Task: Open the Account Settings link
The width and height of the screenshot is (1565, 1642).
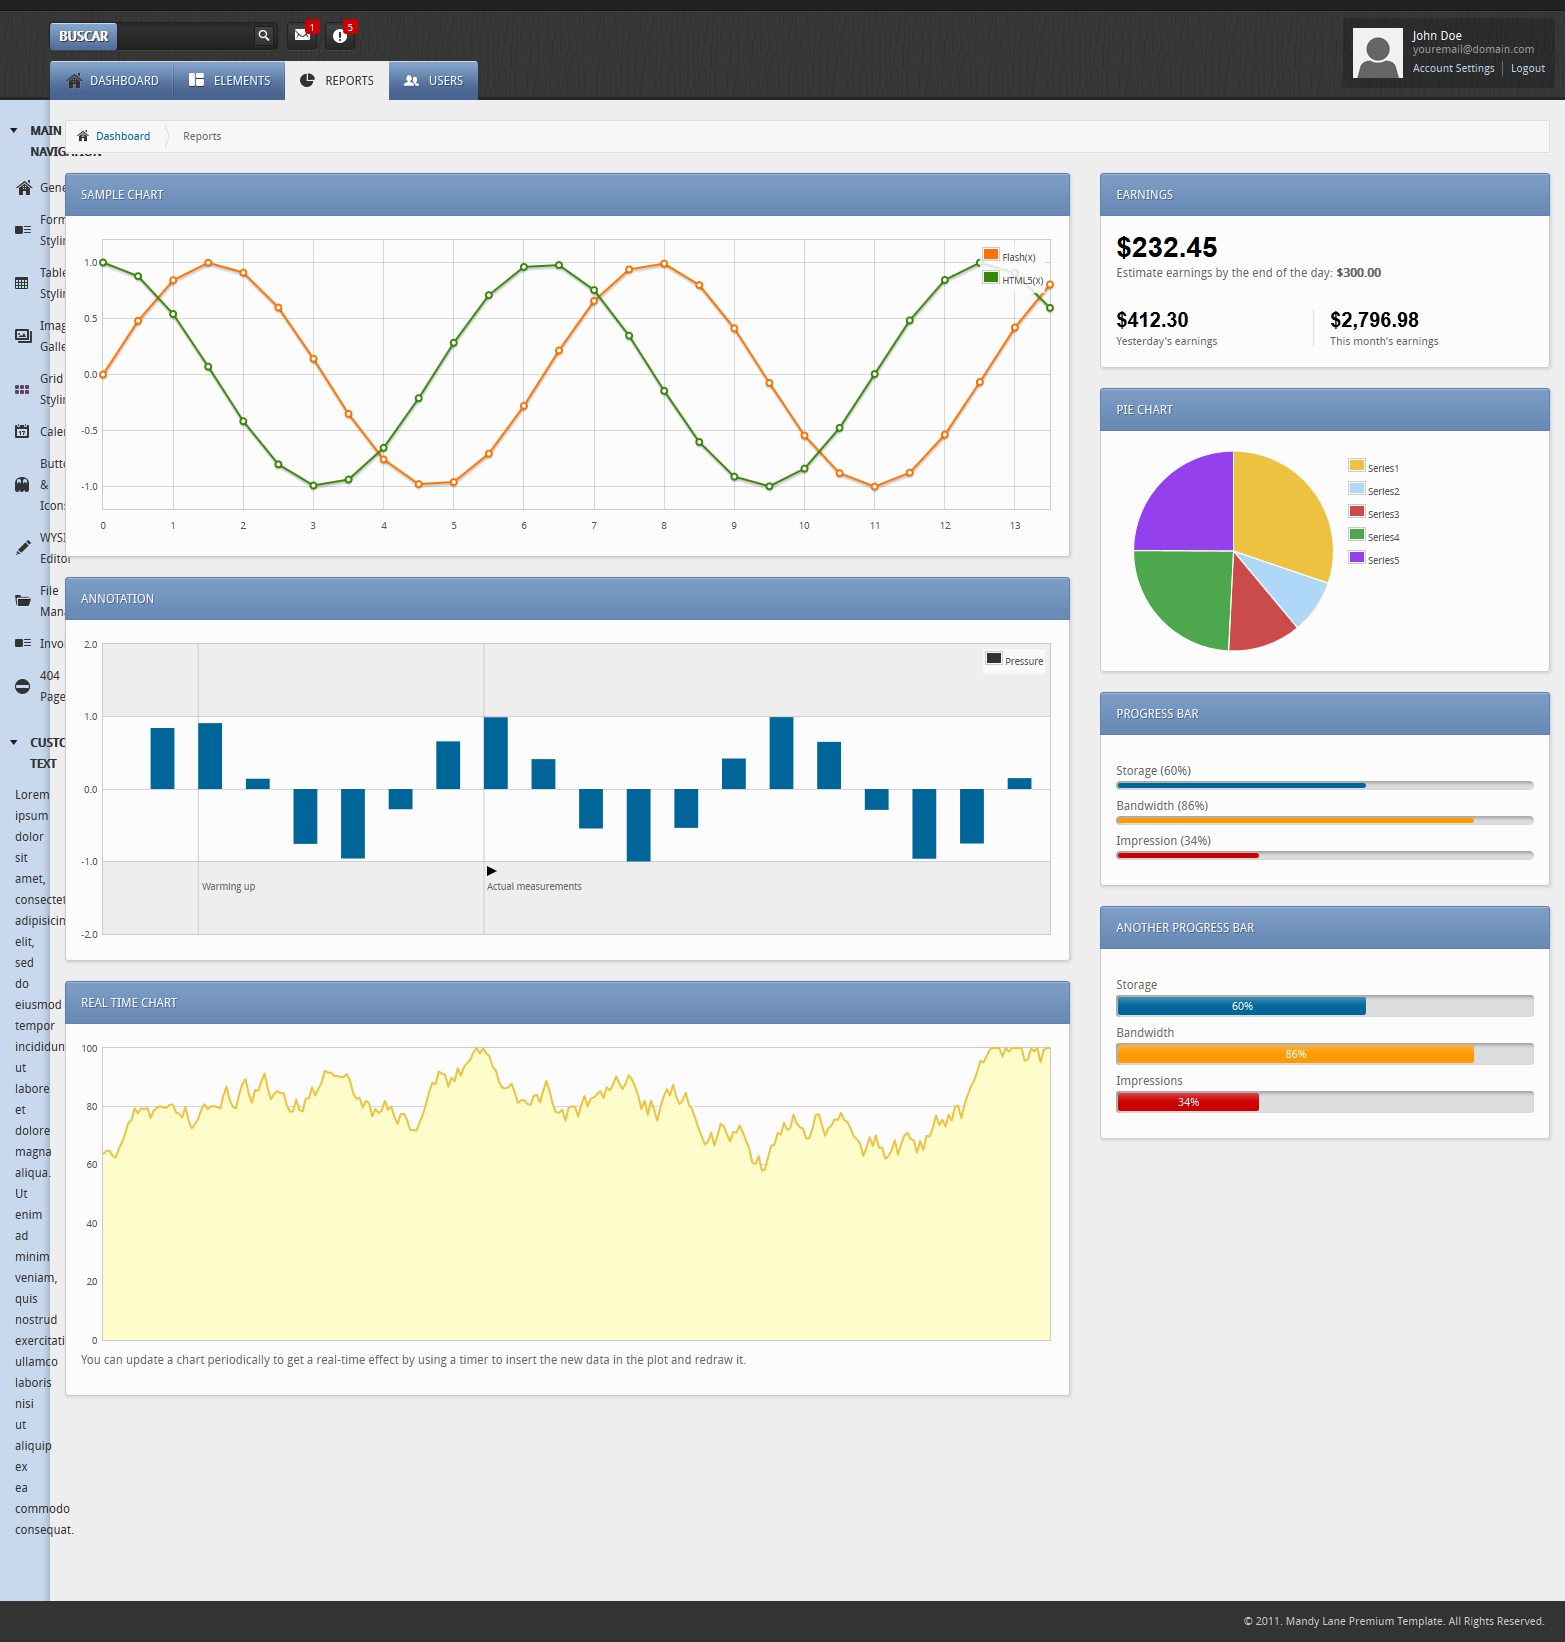Action: tap(1453, 69)
